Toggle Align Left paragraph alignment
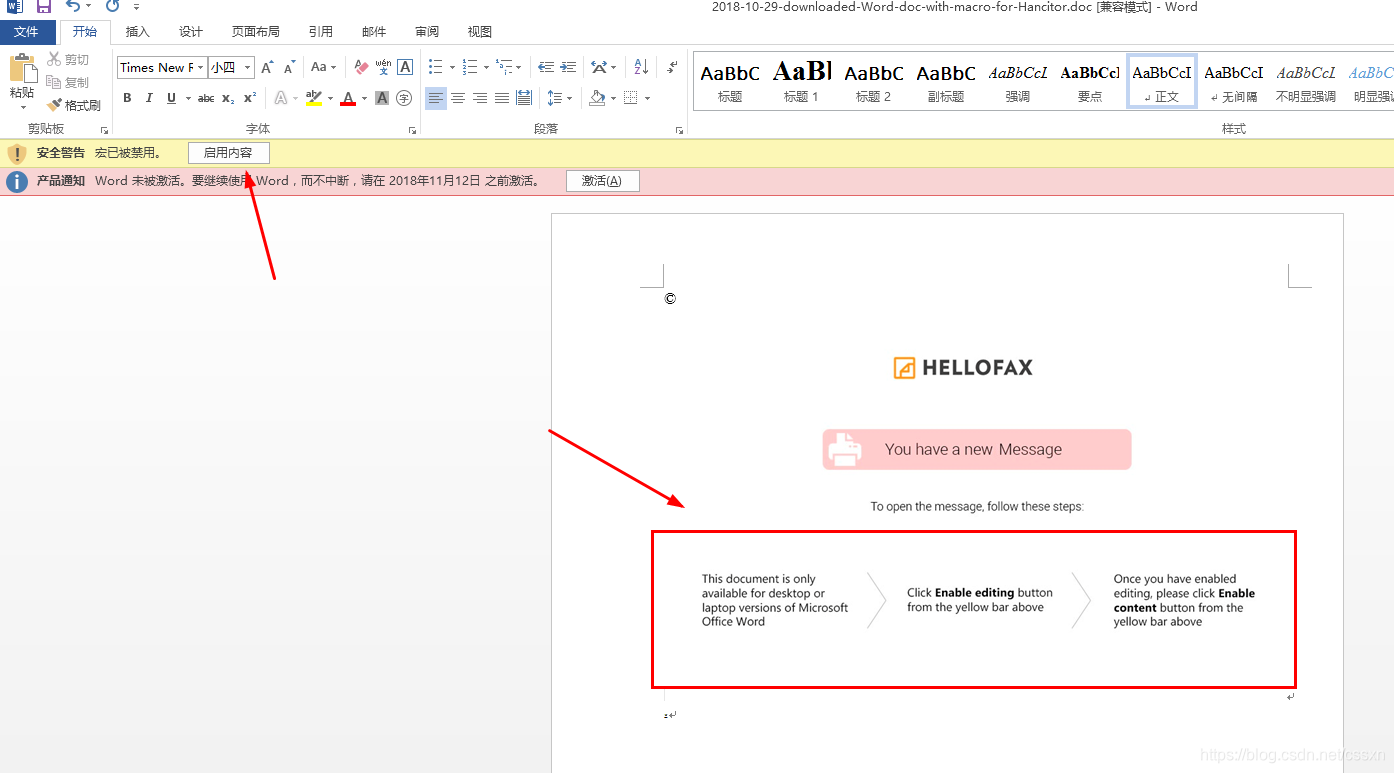1394x773 pixels. 436,98
